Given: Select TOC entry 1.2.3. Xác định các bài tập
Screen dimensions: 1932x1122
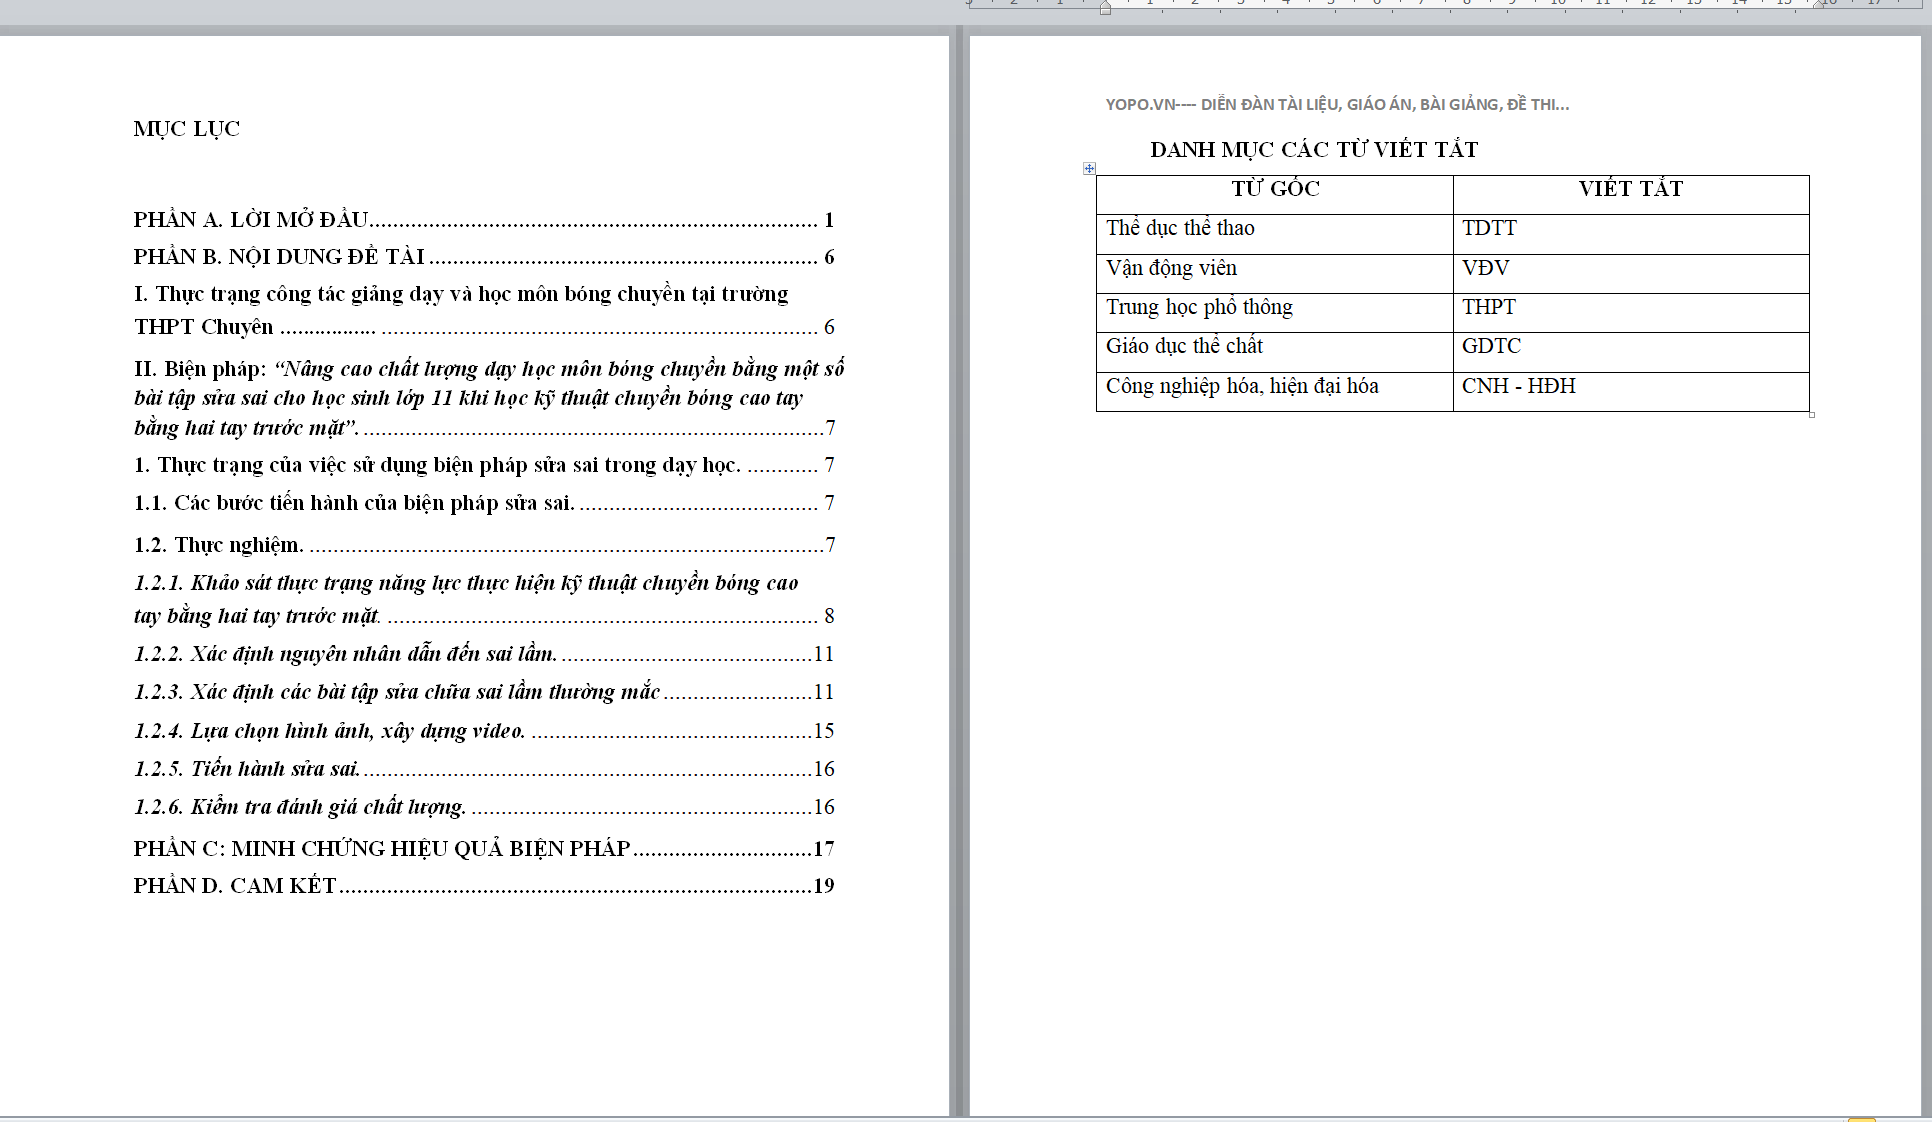Looking at the screenshot, I should click(x=484, y=692).
